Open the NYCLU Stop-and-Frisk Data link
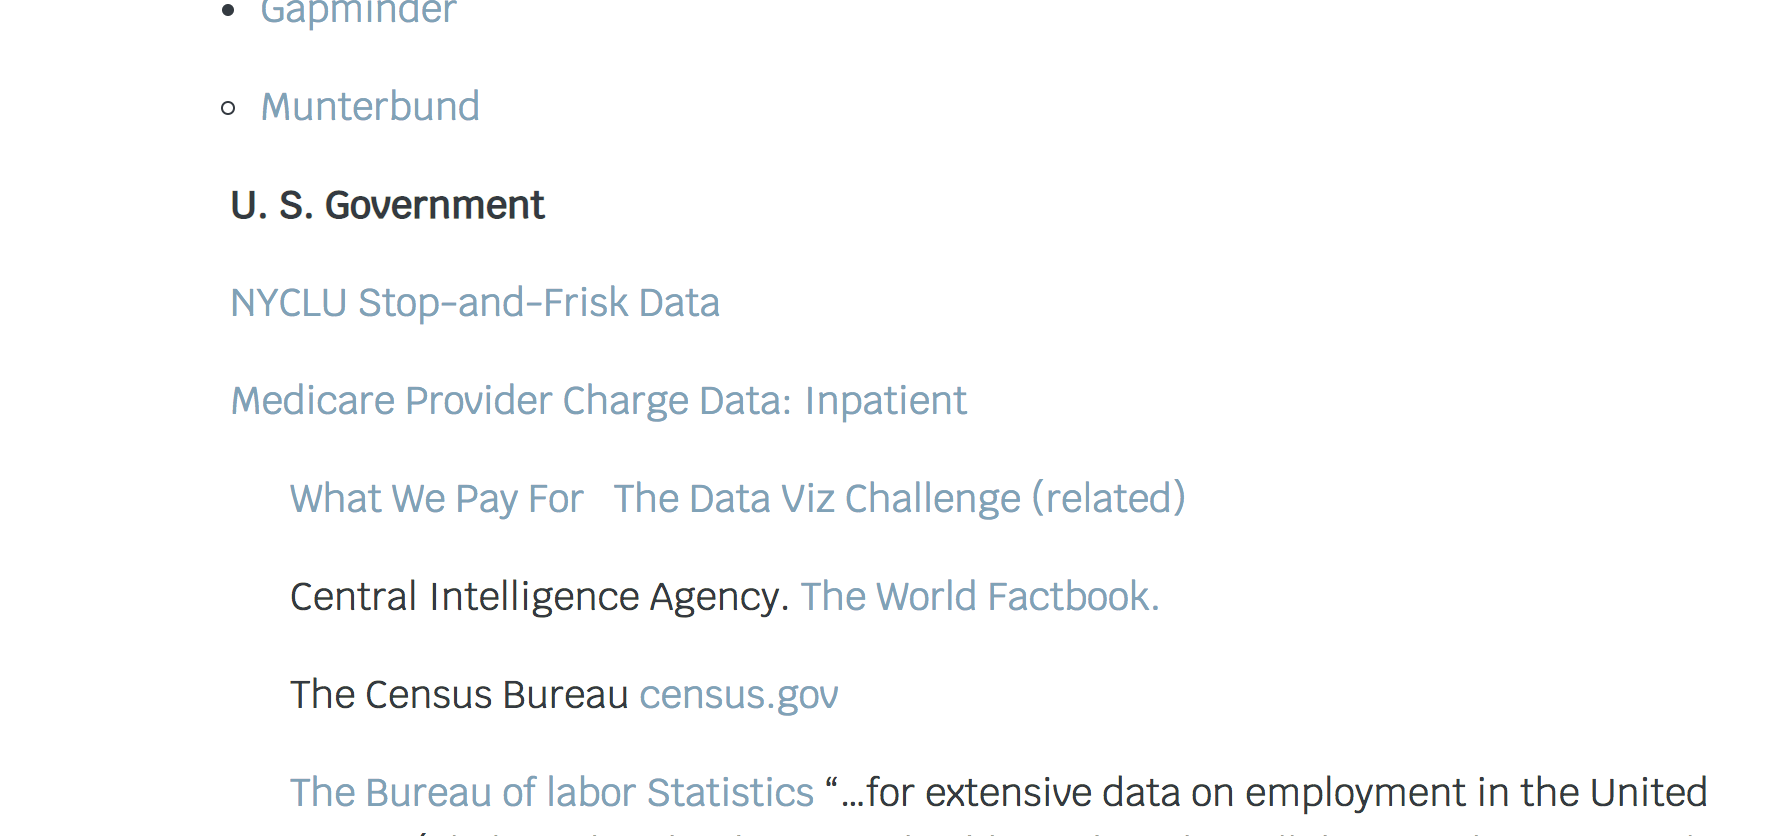This screenshot has width=1778, height=836. tap(475, 303)
